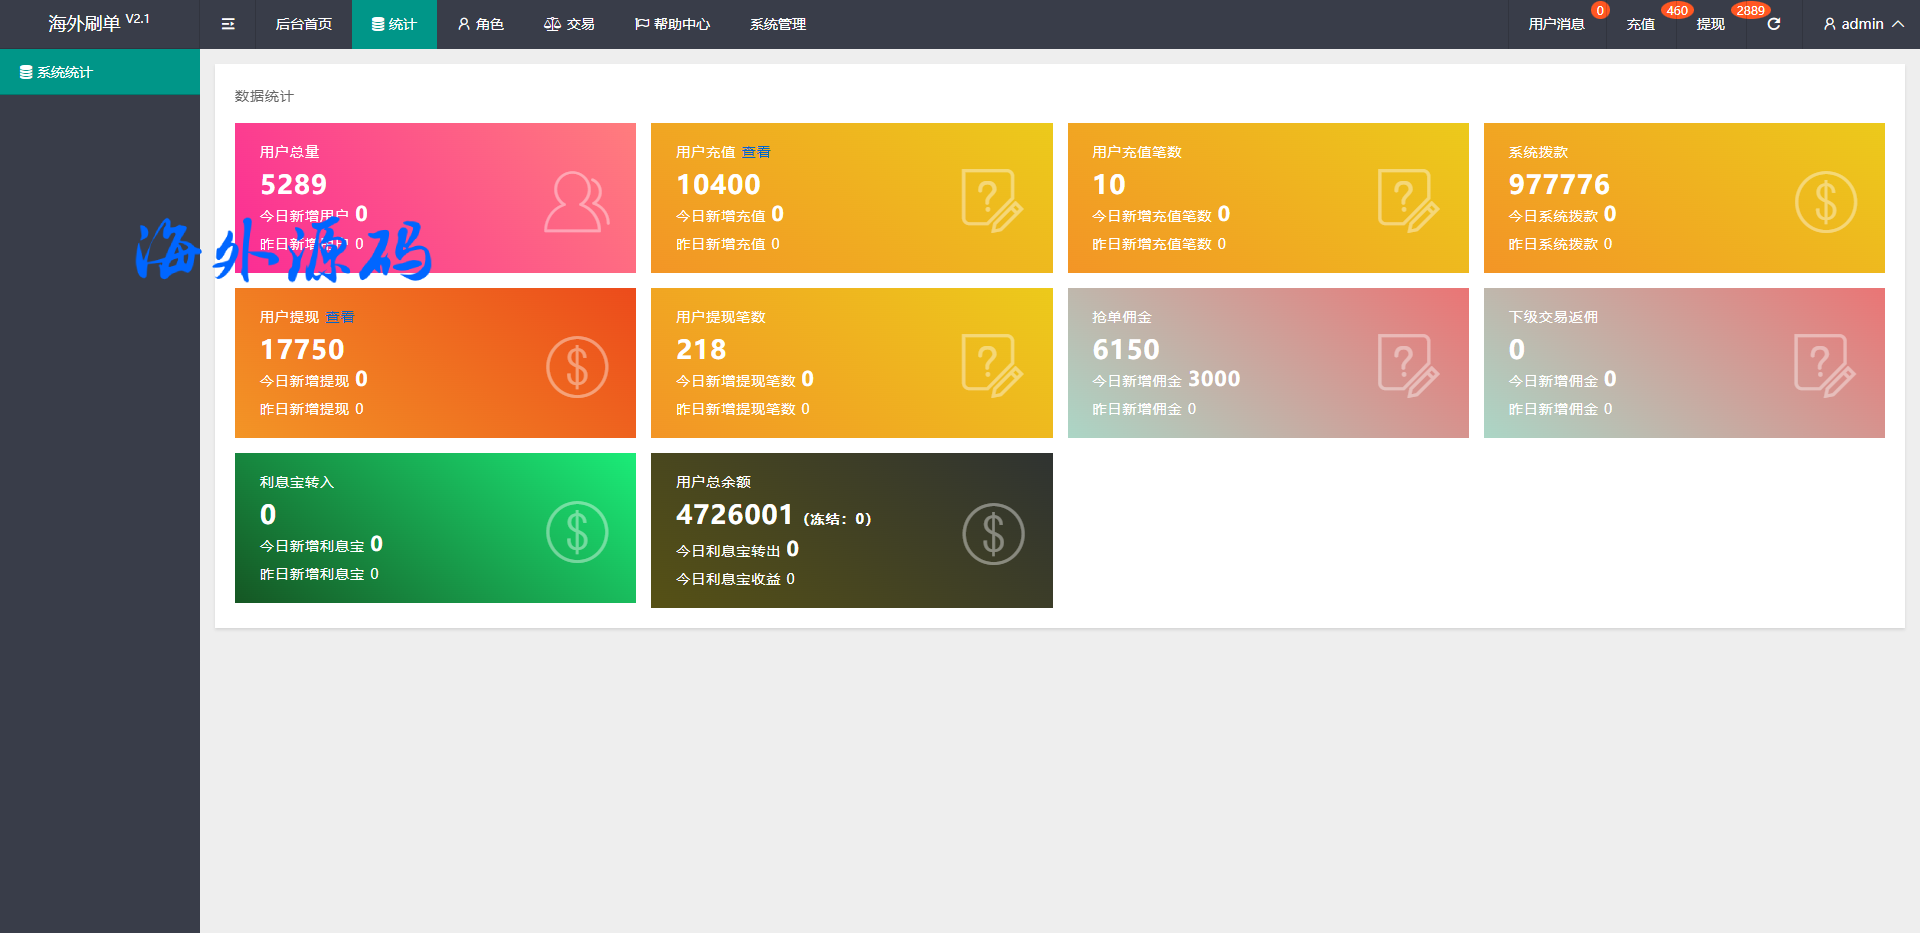Open the 后台首页 tab
The height and width of the screenshot is (933, 1920).
tap(303, 24)
